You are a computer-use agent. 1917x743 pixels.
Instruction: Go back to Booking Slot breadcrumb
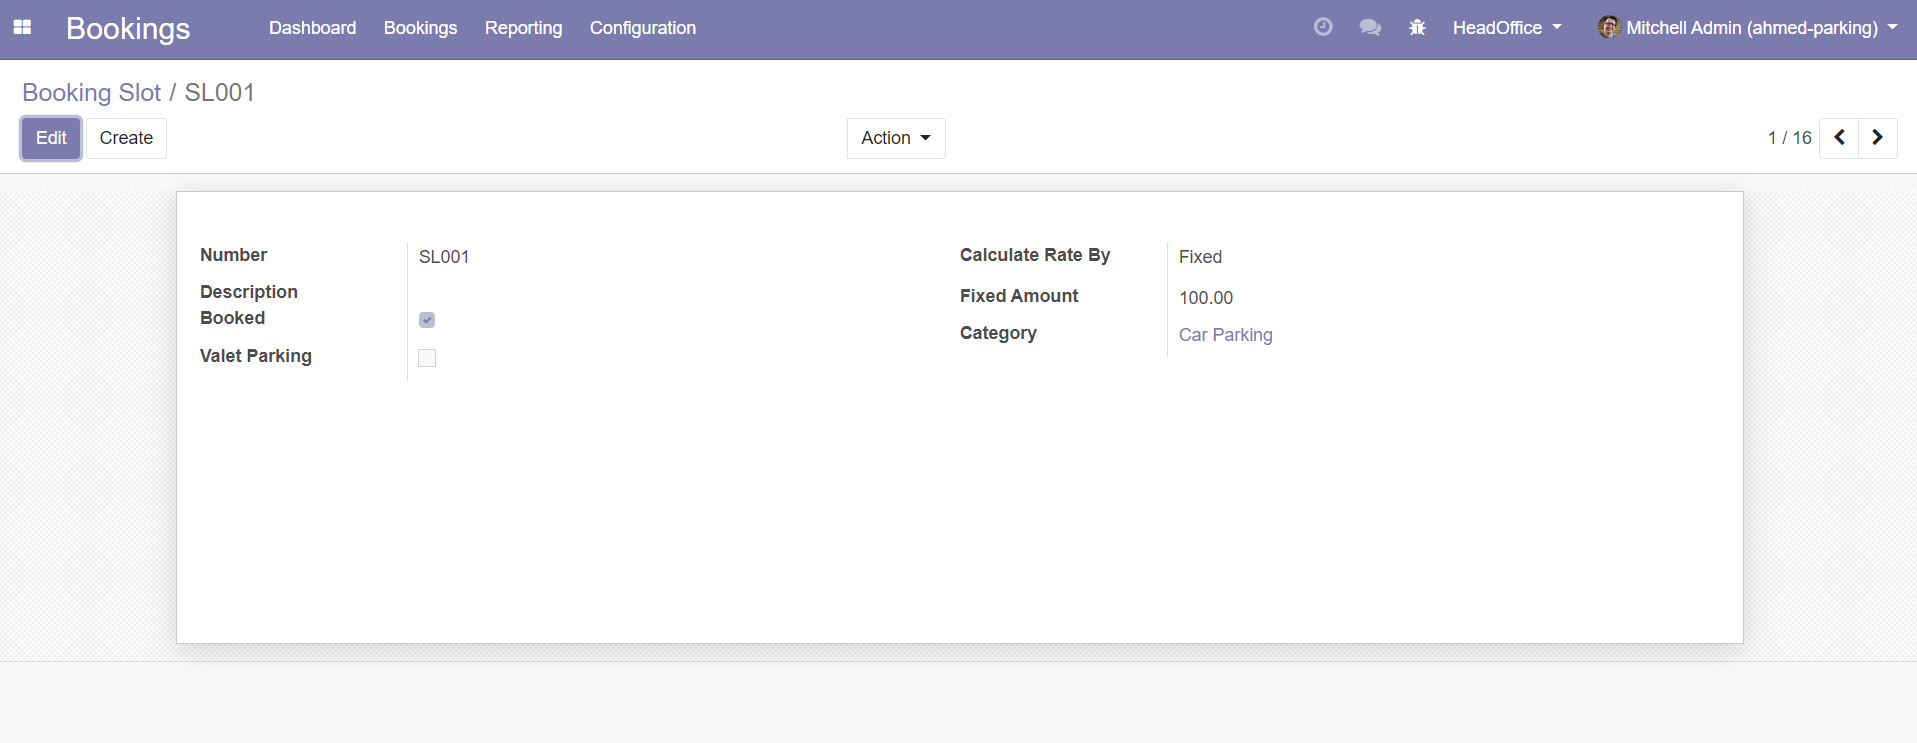point(91,93)
